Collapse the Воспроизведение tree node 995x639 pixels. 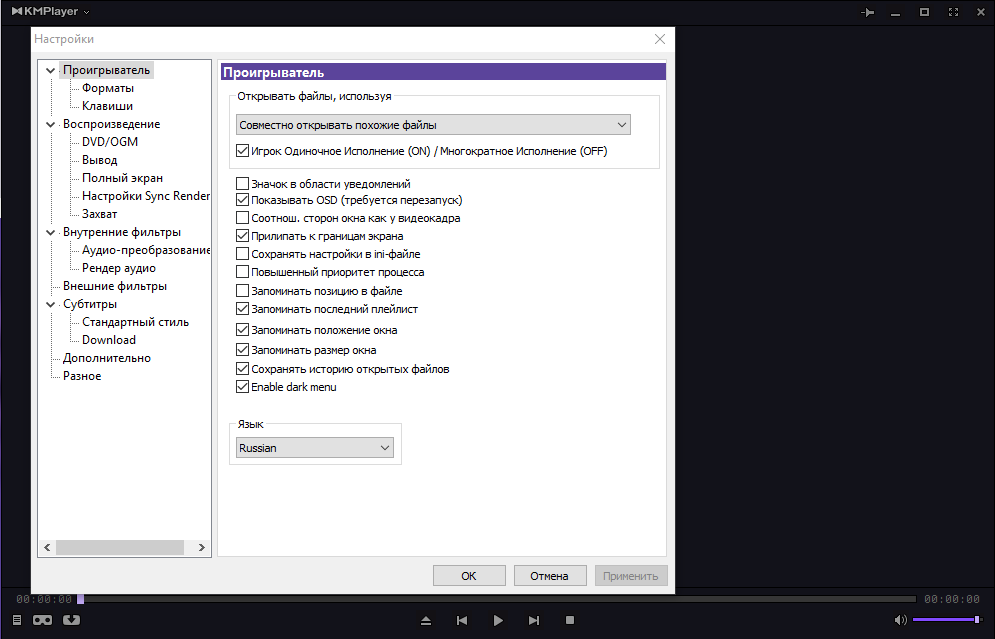click(x=50, y=124)
